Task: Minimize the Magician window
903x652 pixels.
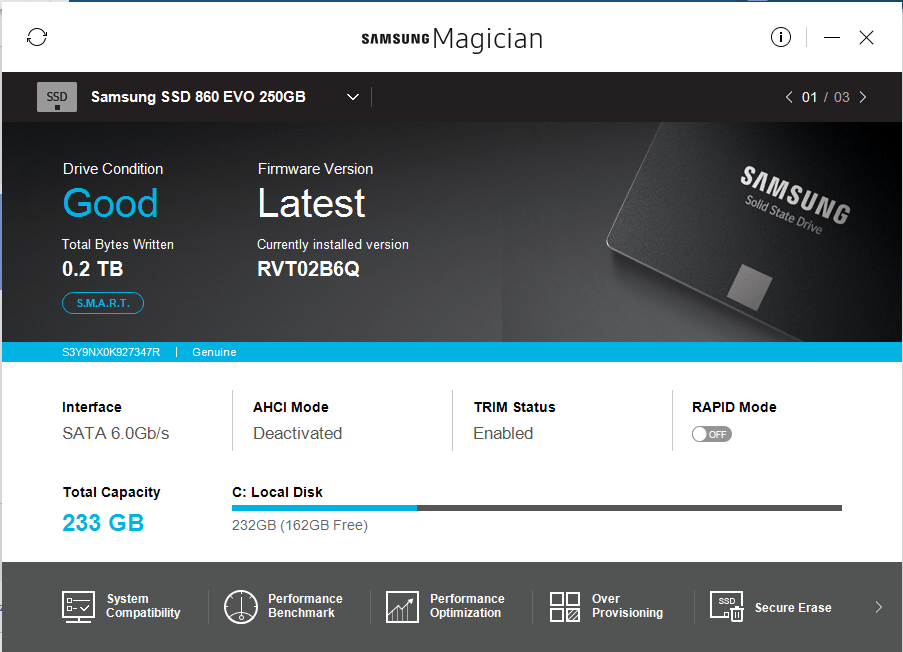Action: tap(832, 38)
